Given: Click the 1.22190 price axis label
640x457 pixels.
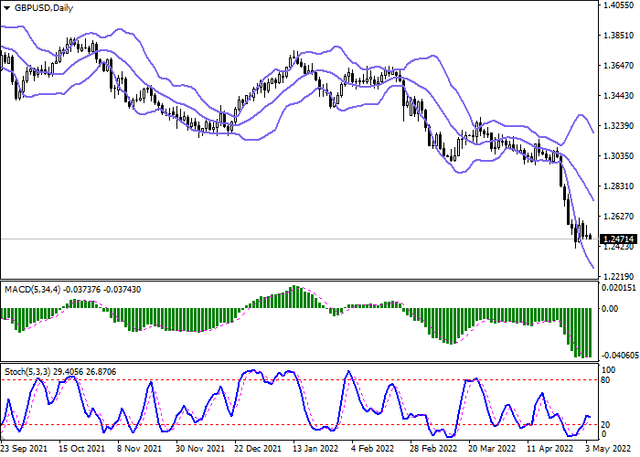Looking at the screenshot, I should pos(617,276).
